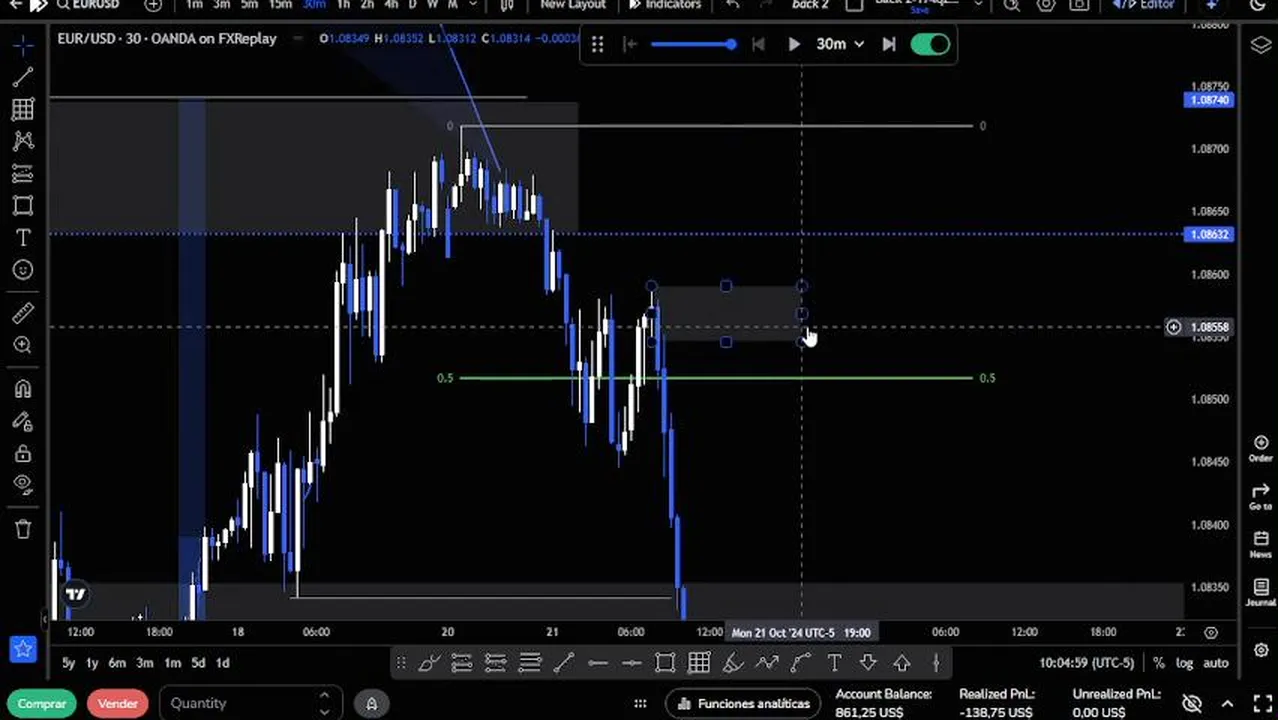1278x720 pixels.
Task: Select the rectangle tool in bottom favorites bar
Action: click(x=665, y=662)
